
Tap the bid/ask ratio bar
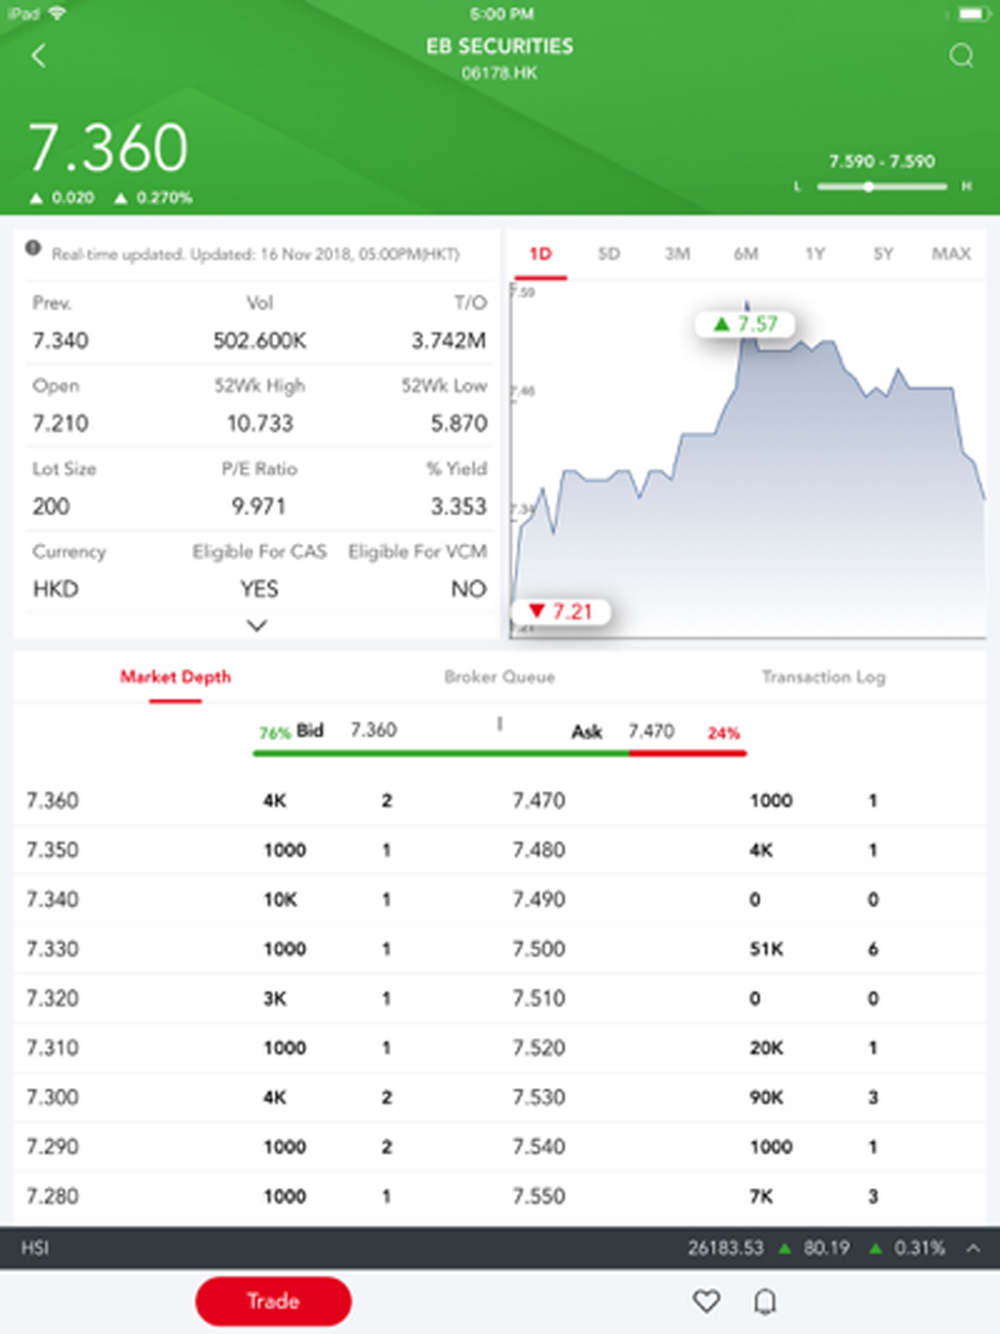500,753
